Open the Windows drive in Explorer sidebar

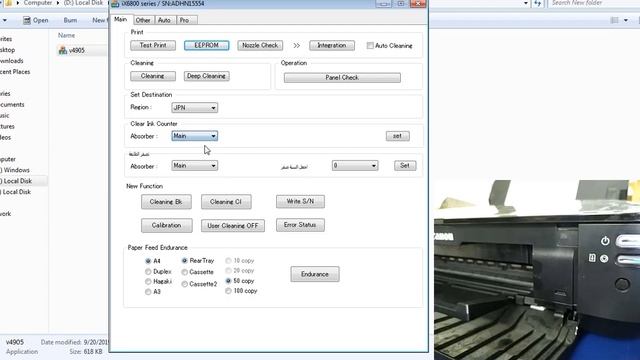click(x=16, y=170)
